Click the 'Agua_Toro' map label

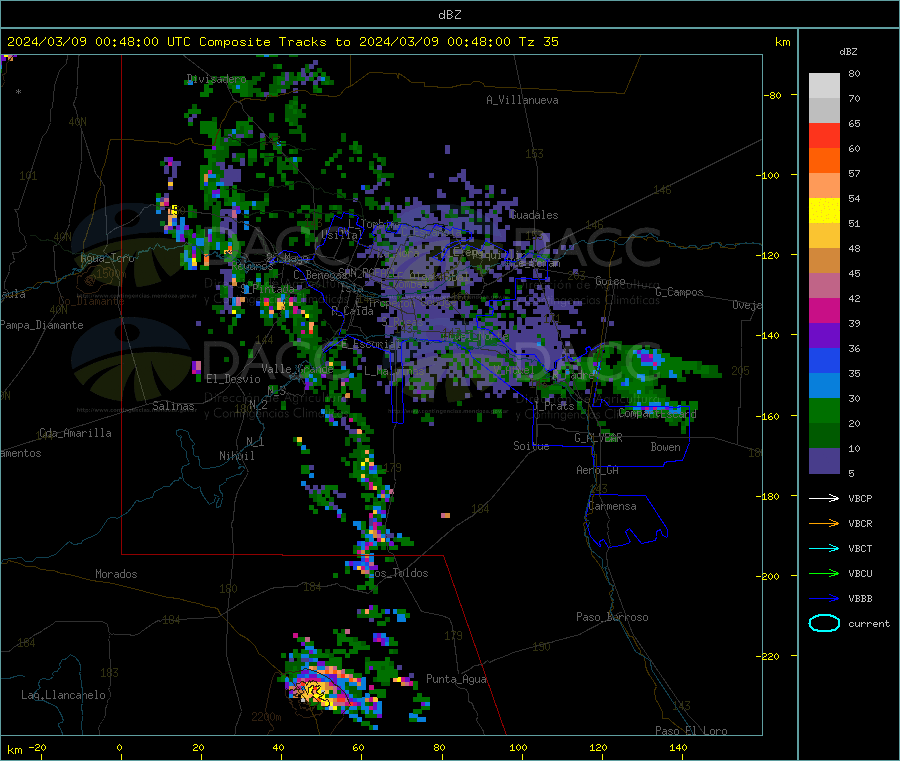(107, 258)
